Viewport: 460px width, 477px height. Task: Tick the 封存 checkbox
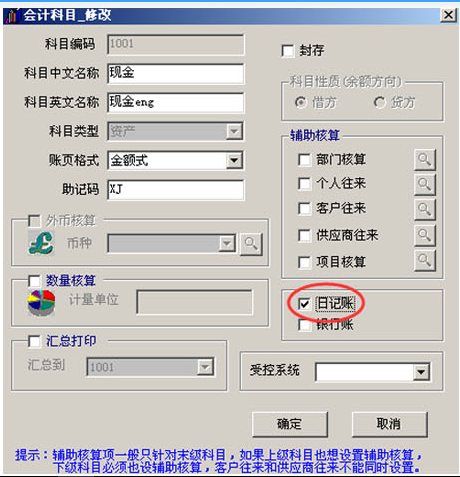(288, 51)
